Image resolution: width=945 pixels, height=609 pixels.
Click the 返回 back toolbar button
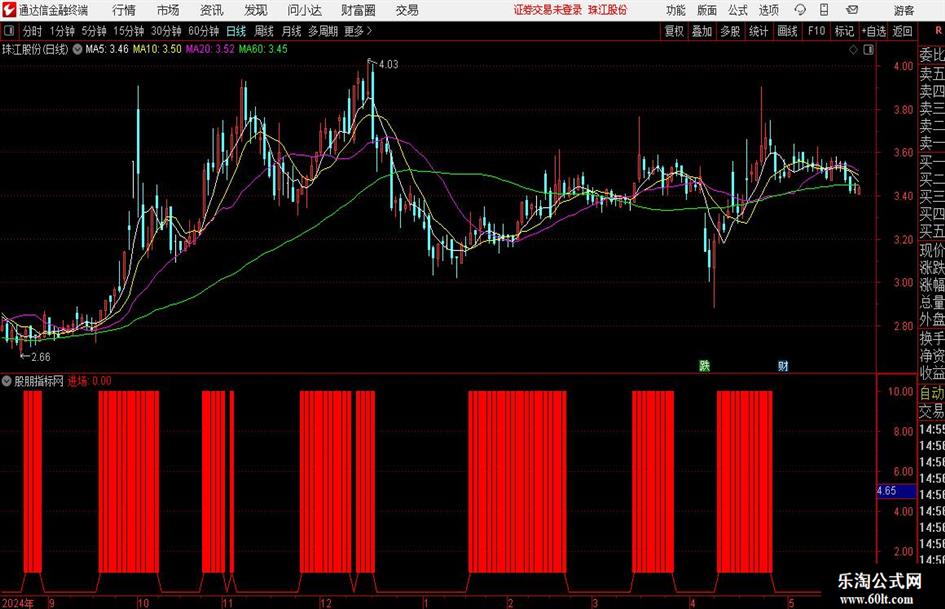click(x=902, y=31)
